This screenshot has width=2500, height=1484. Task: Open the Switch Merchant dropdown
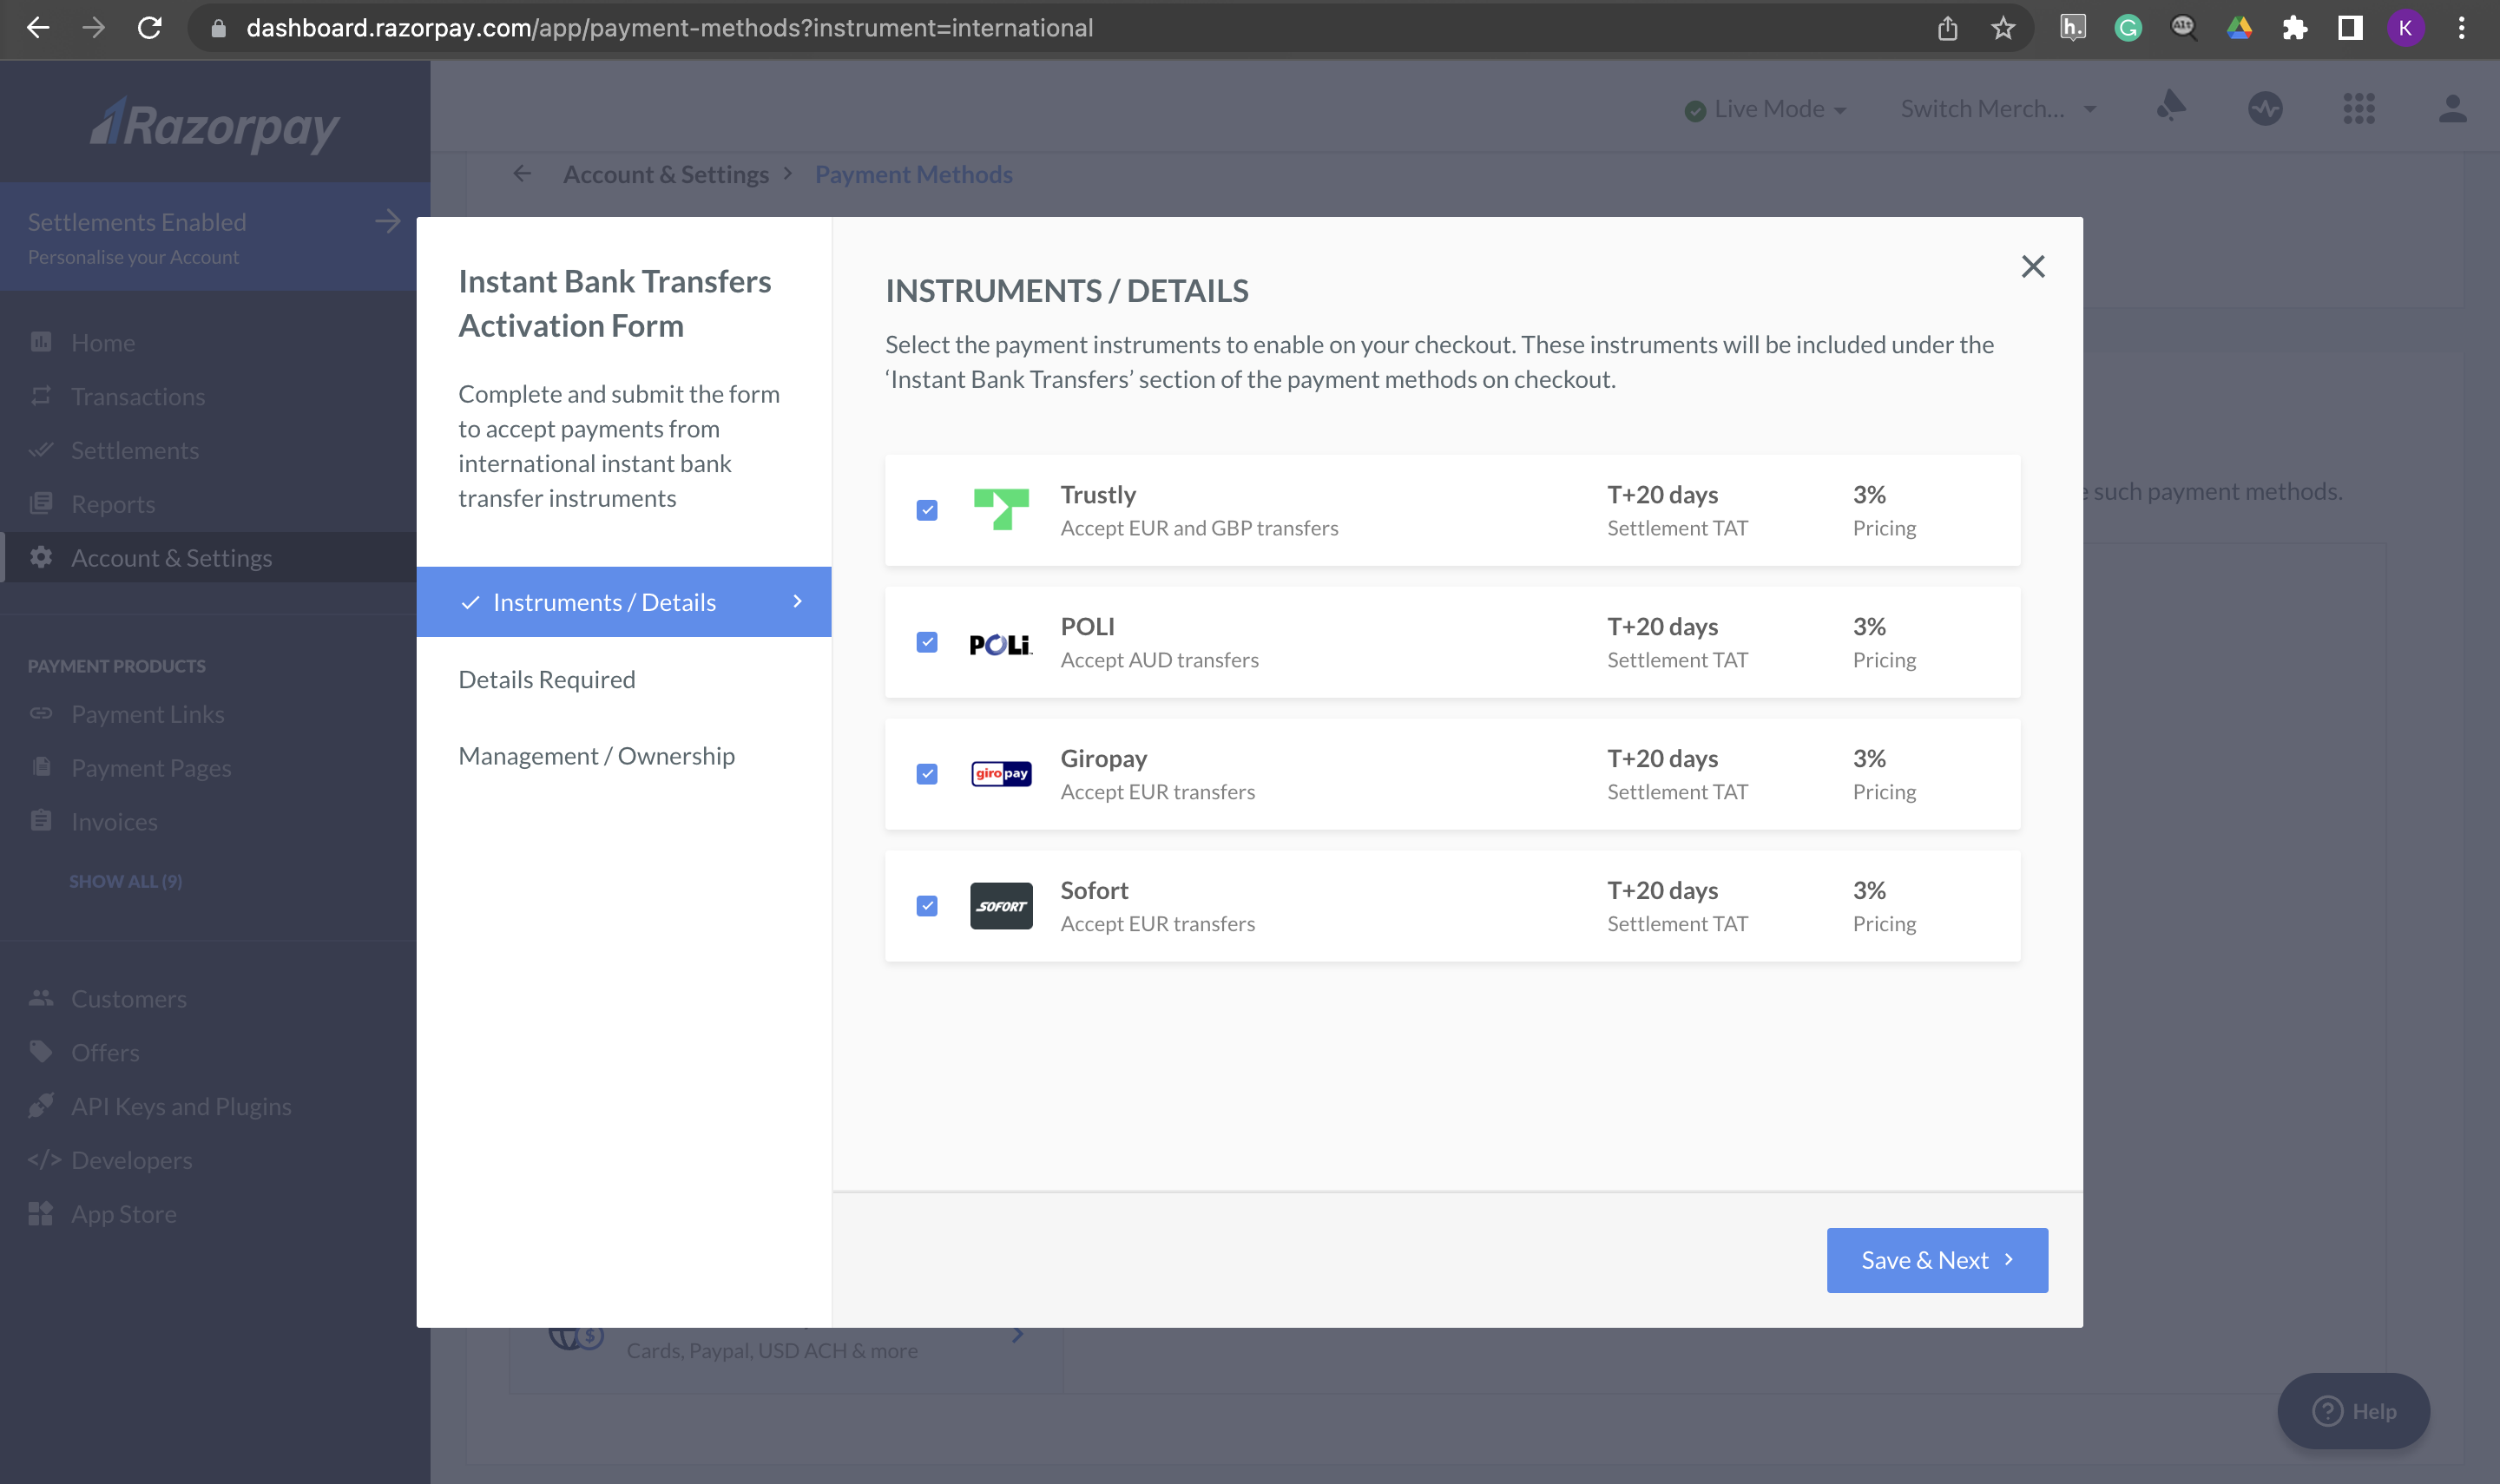pos(1998,109)
